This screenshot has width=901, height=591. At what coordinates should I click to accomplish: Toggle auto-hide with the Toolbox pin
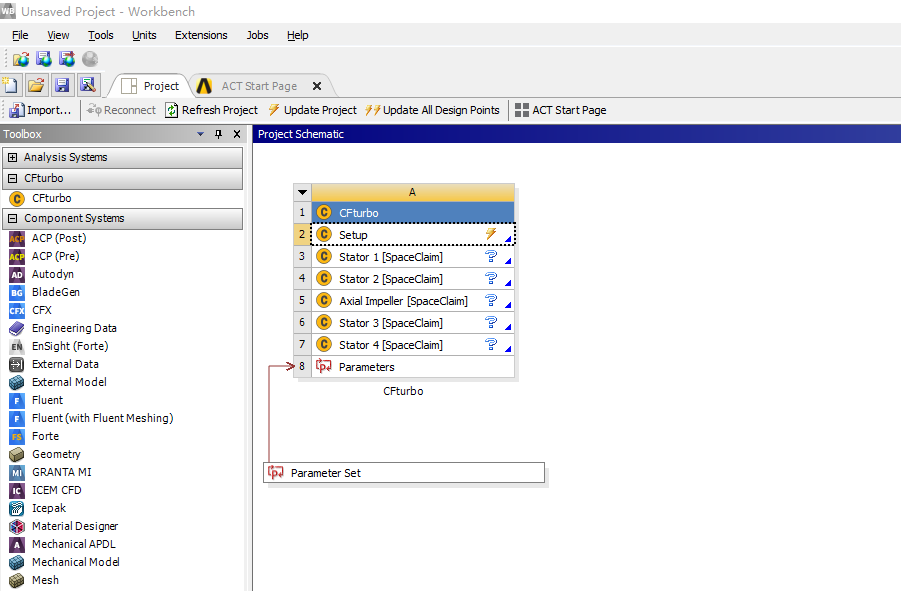217,133
